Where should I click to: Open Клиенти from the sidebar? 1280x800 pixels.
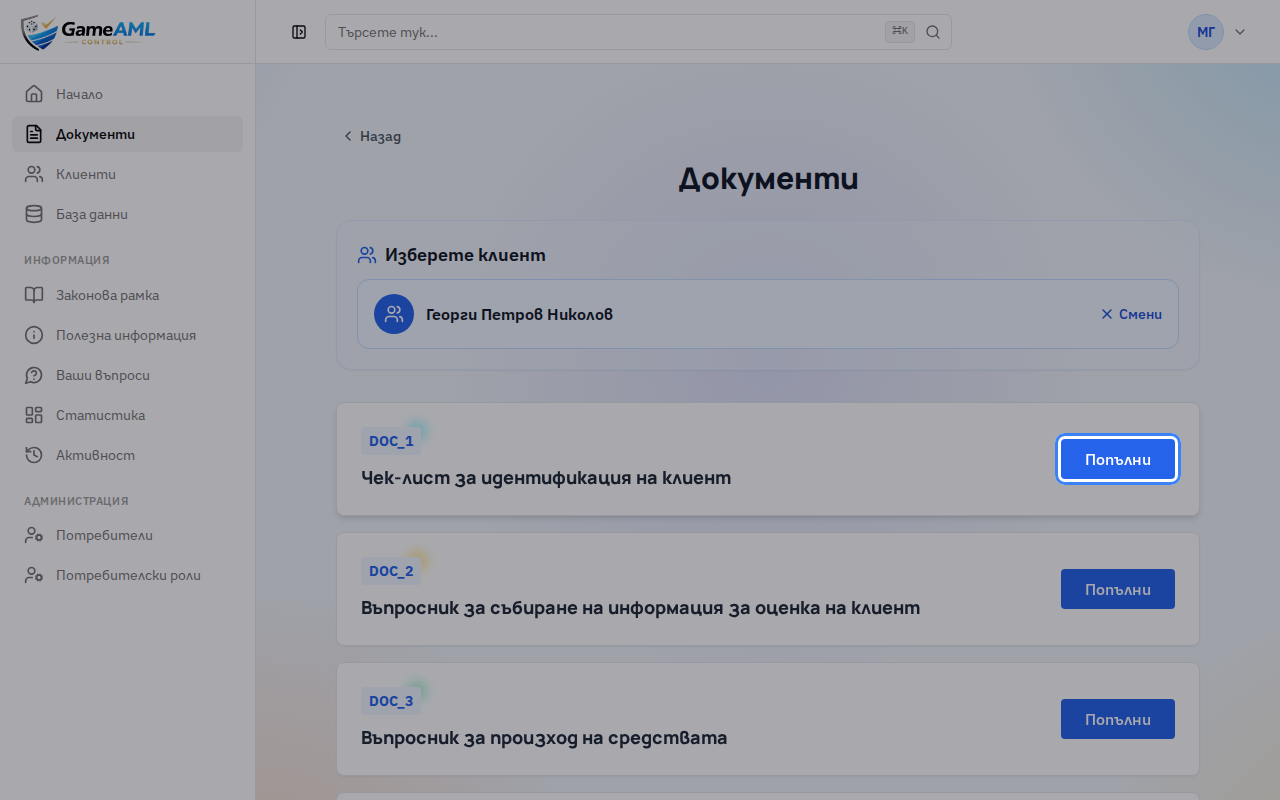pos(127,174)
